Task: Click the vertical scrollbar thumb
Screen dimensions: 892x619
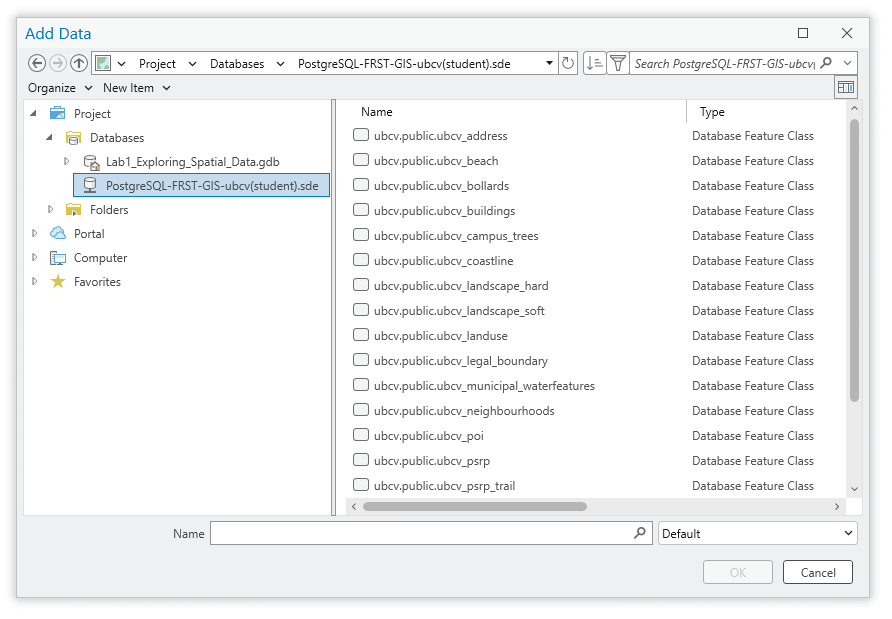Action: (854, 261)
